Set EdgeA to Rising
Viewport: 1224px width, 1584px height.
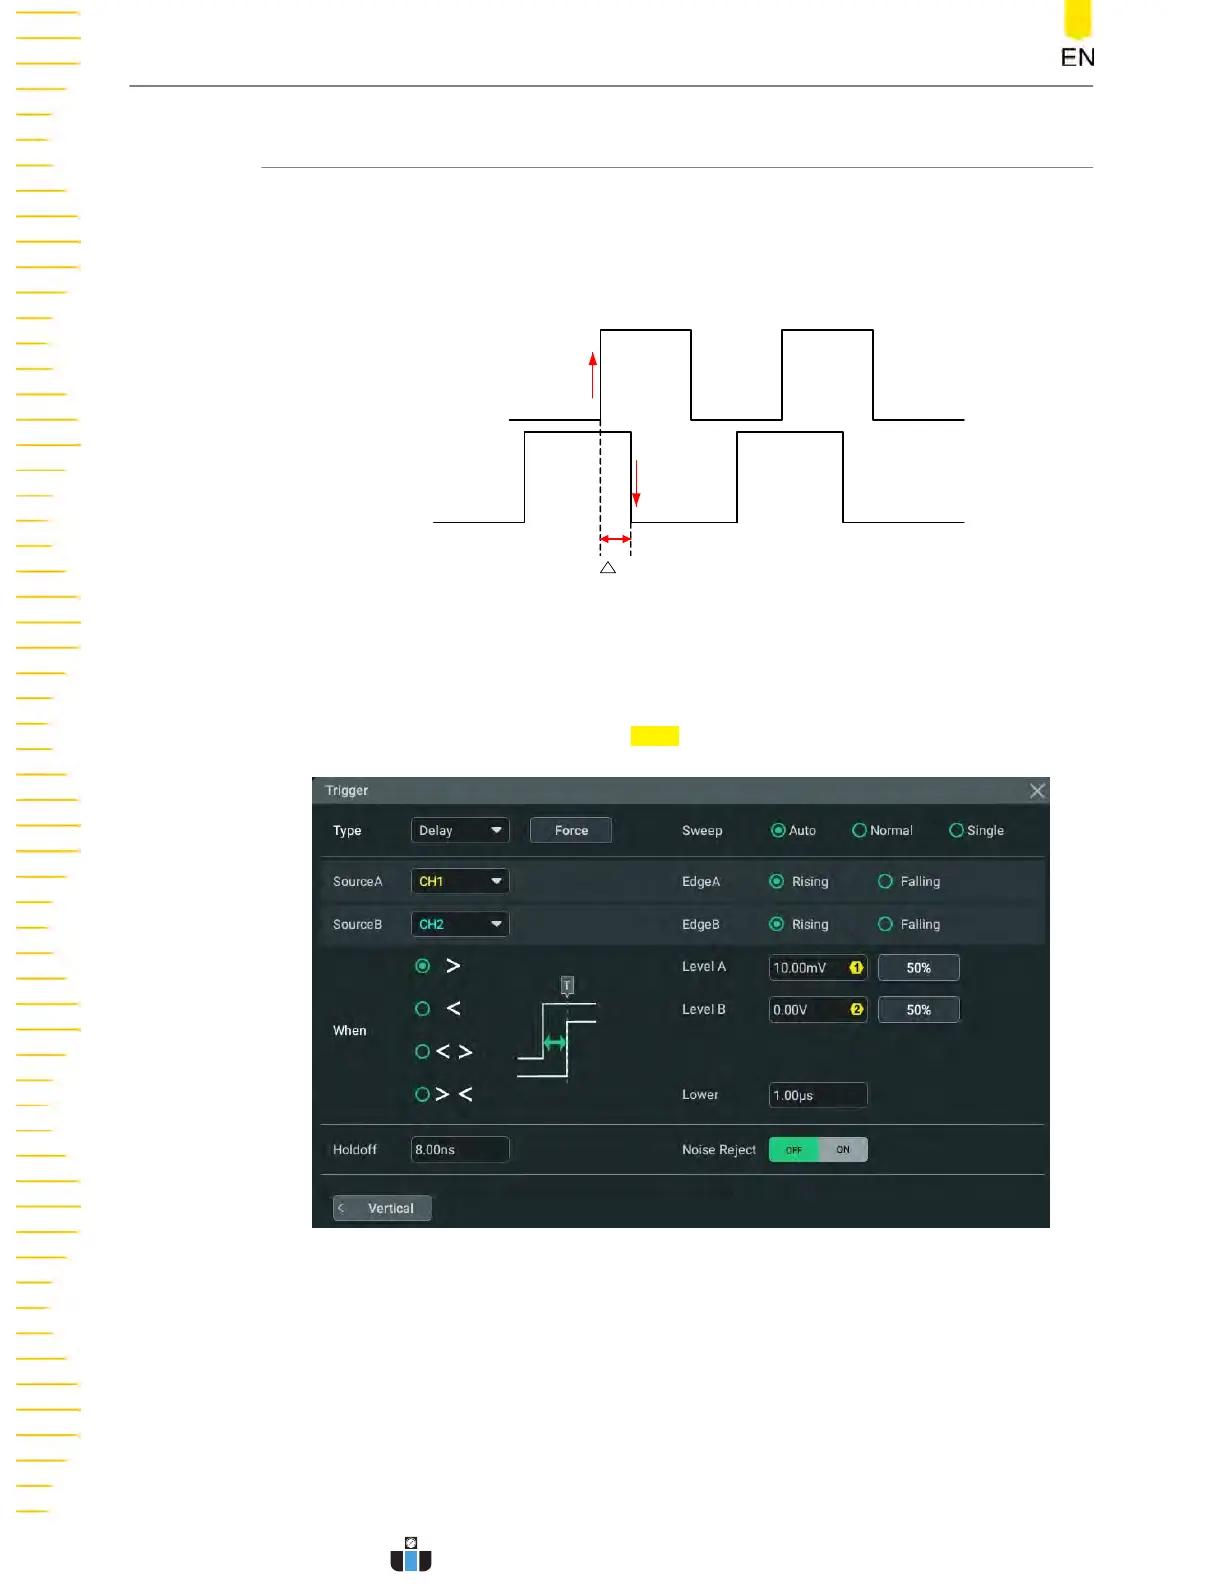pos(799,881)
